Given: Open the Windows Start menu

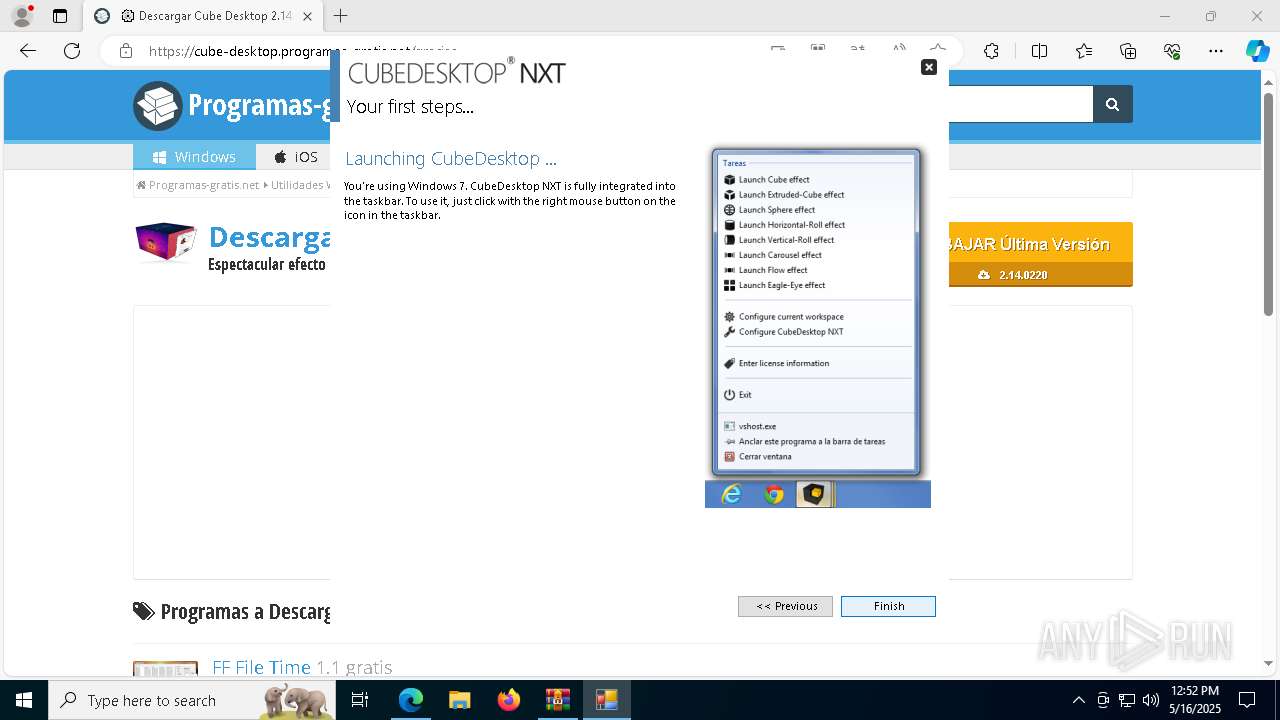Looking at the screenshot, I should [x=24, y=700].
